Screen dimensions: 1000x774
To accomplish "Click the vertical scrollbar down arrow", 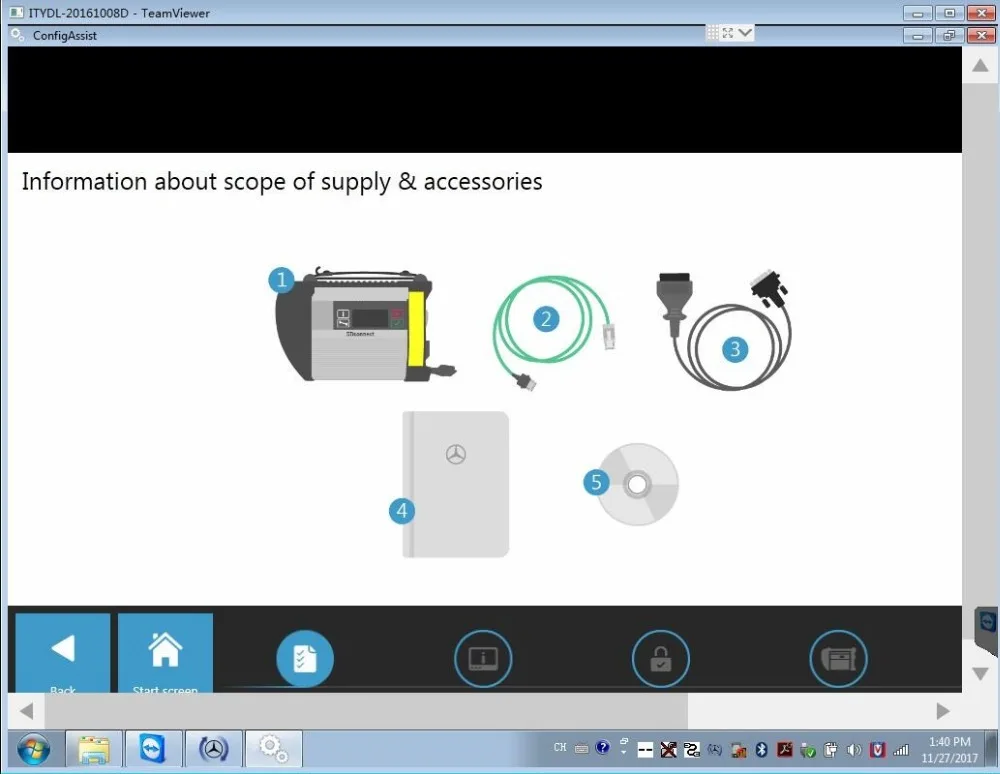I will coord(980,673).
